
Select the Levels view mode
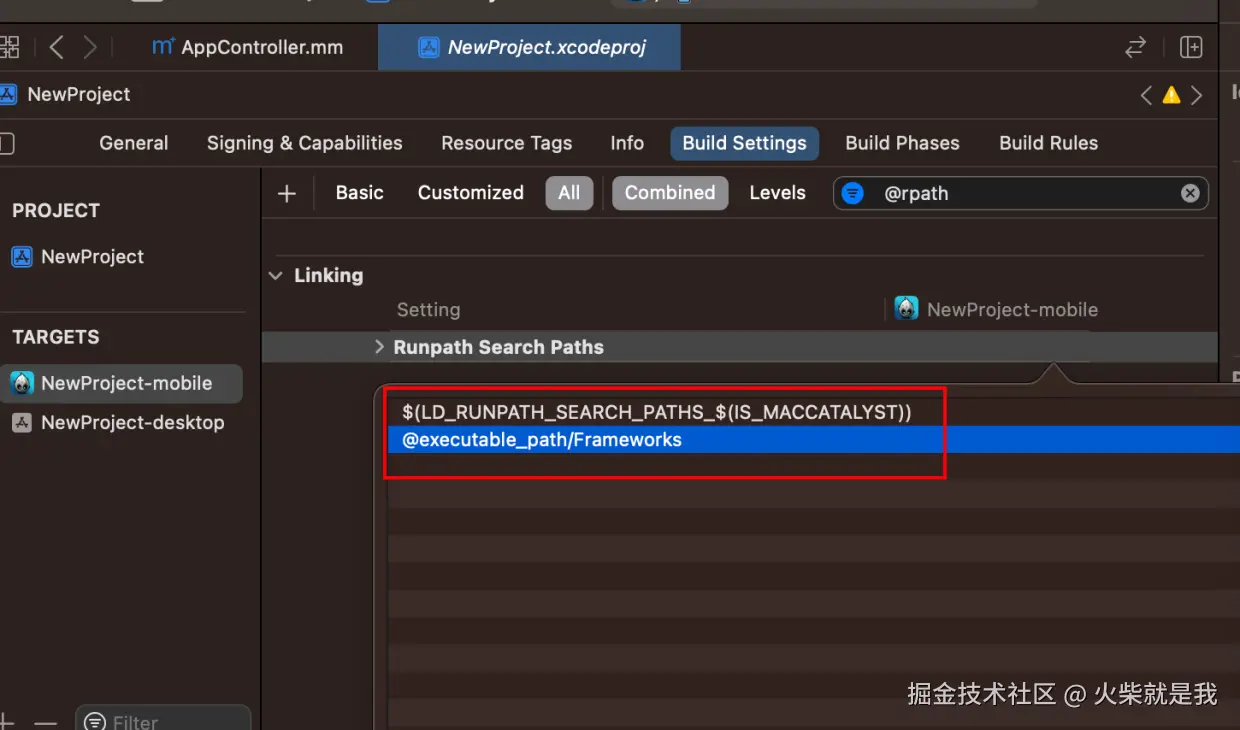point(777,193)
